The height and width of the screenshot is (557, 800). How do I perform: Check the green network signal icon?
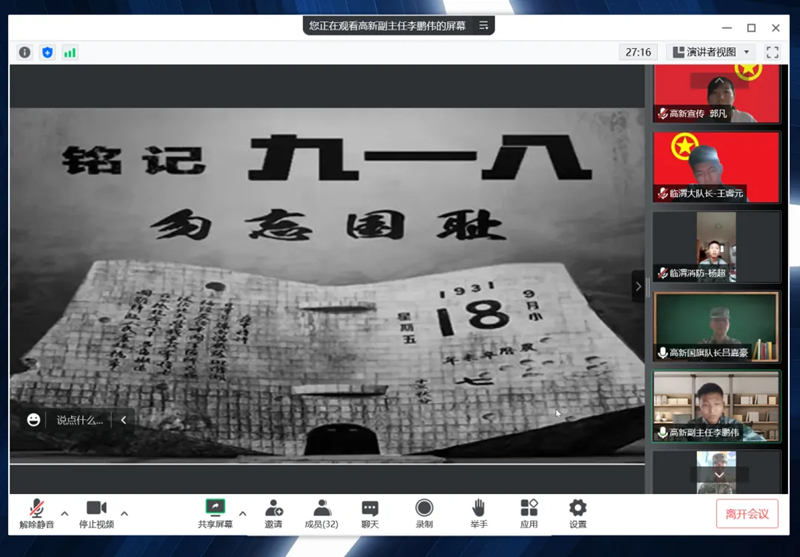coord(70,52)
